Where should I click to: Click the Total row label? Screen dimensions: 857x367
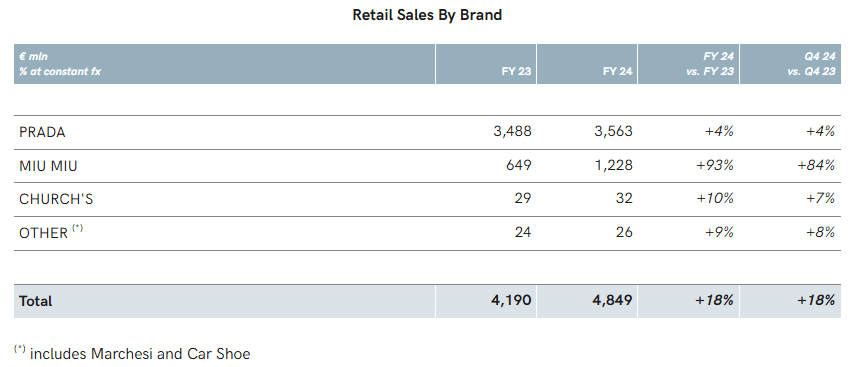point(36,301)
